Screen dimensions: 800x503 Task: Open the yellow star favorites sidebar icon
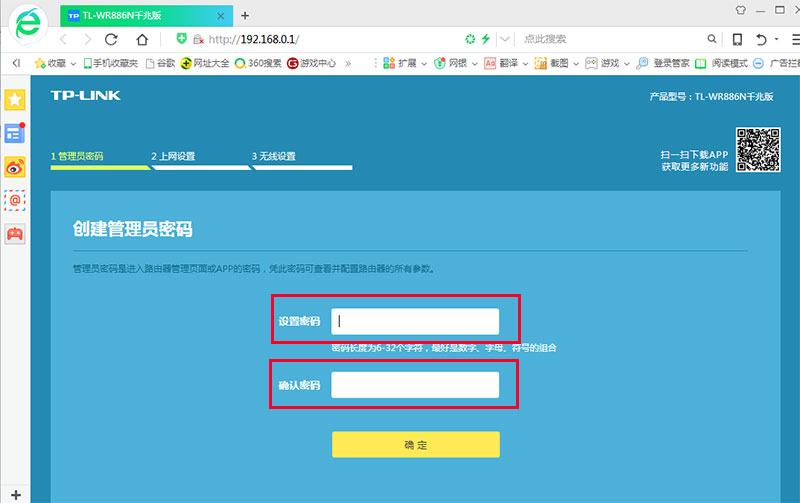15,99
